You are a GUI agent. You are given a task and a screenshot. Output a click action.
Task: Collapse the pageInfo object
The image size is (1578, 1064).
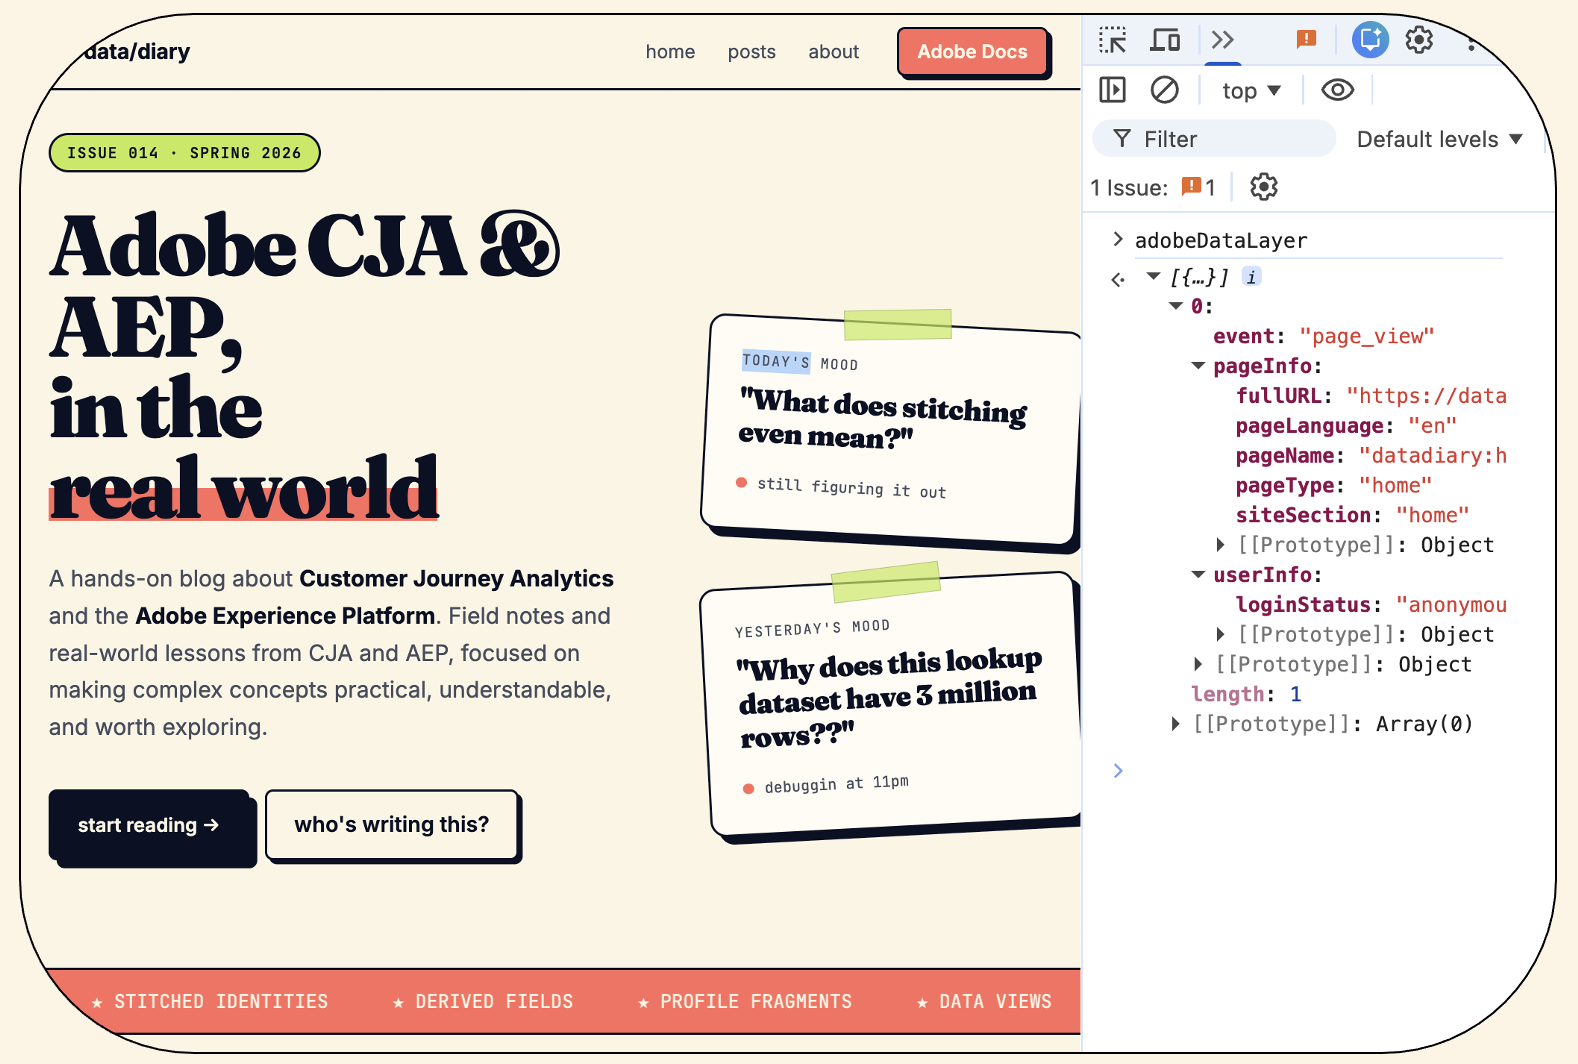click(1198, 366)
